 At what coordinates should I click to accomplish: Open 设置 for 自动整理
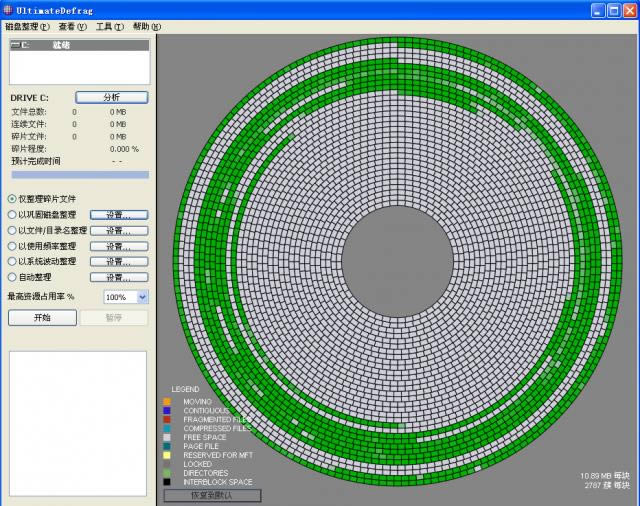[119, 277]
